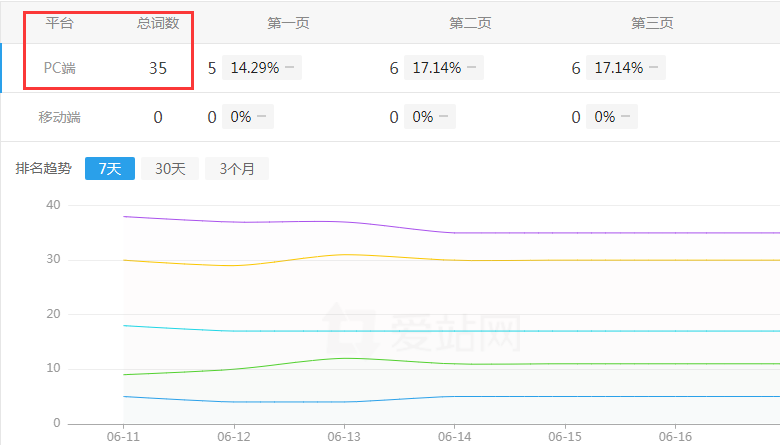Click the PC端 total keyword count 35
Viewport: 780px width, 445px height.
point(158,68)
